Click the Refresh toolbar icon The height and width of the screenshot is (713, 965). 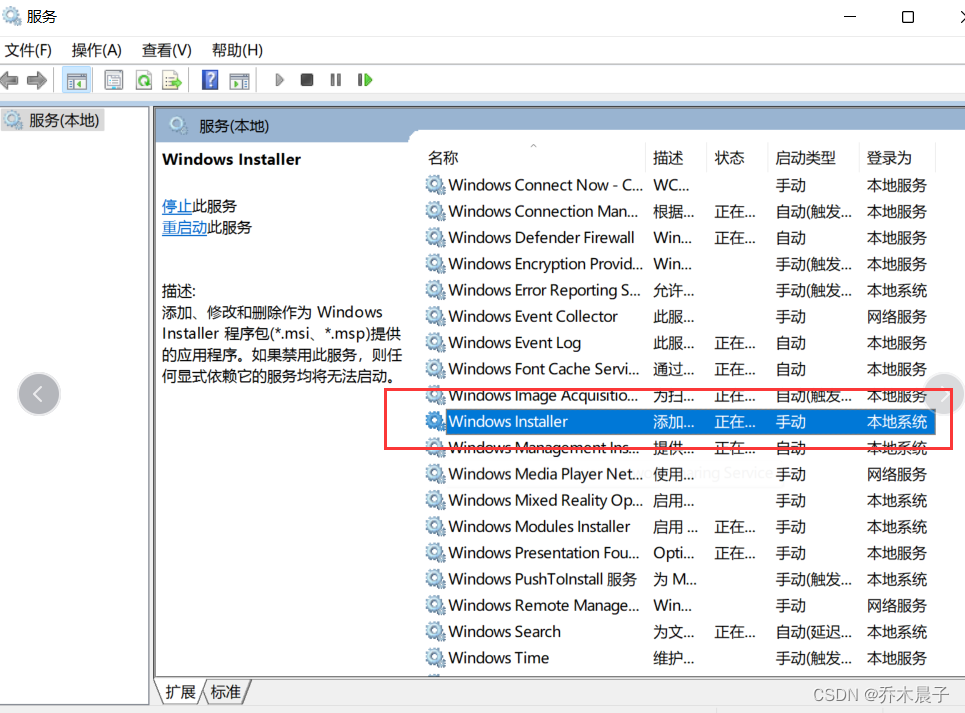tap(144, 80)
